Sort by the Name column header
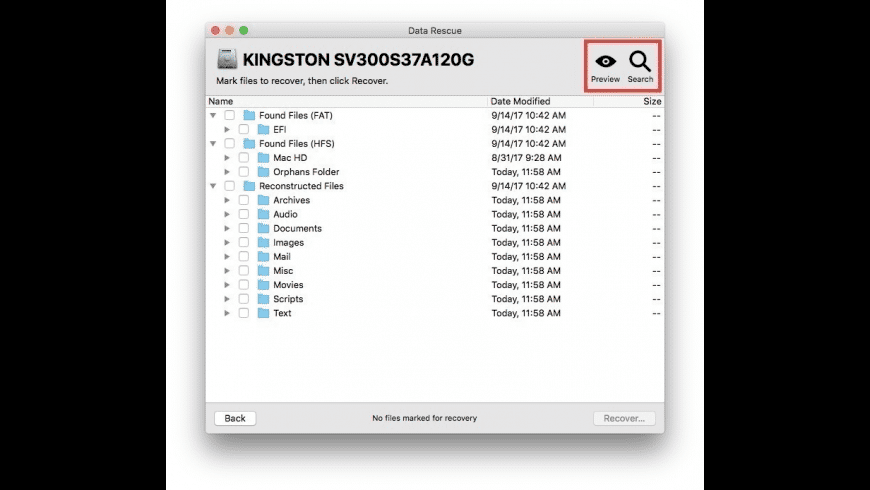 coord(346,101)
